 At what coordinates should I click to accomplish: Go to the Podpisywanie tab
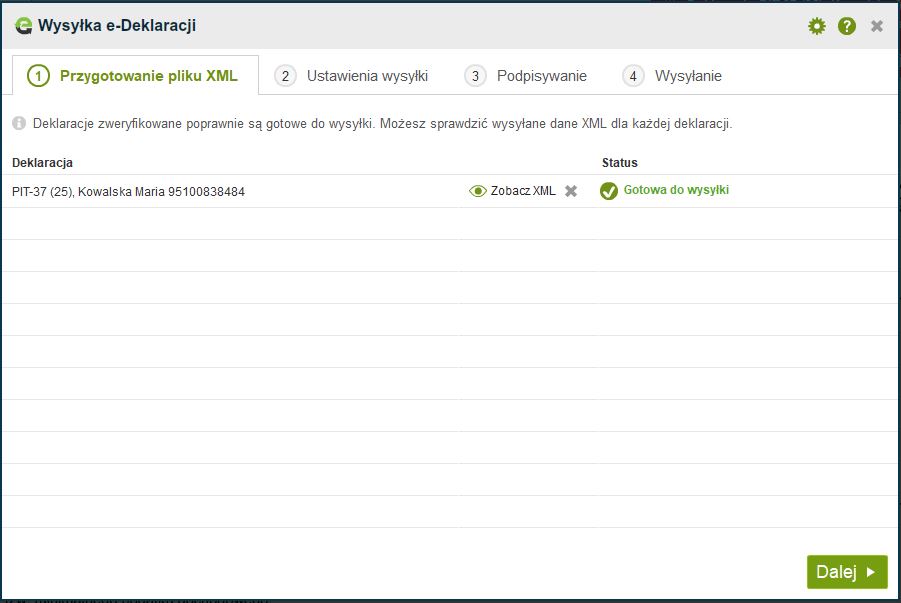pyautogui.click(x=528, y=76)
